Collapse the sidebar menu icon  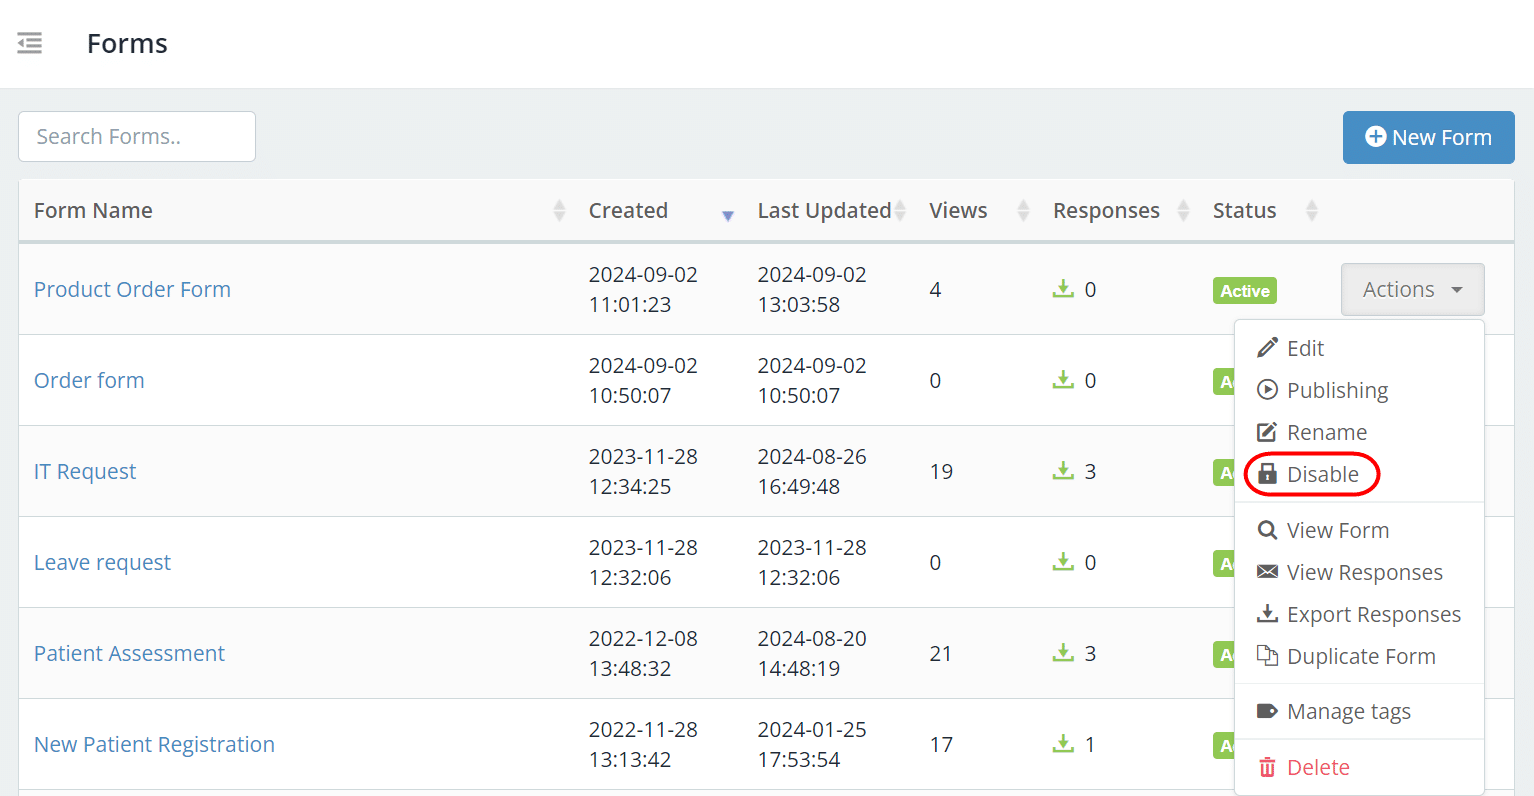30,43
